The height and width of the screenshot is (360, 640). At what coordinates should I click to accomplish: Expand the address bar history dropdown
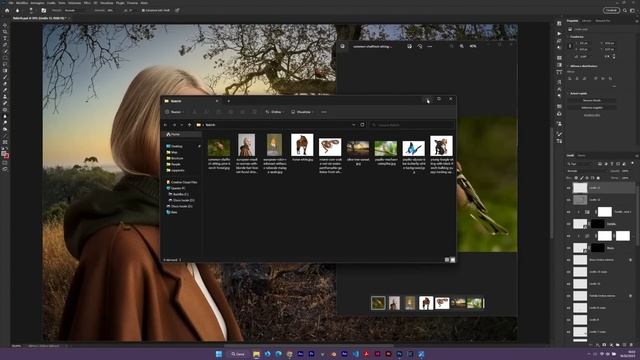[x=353, y=125]
